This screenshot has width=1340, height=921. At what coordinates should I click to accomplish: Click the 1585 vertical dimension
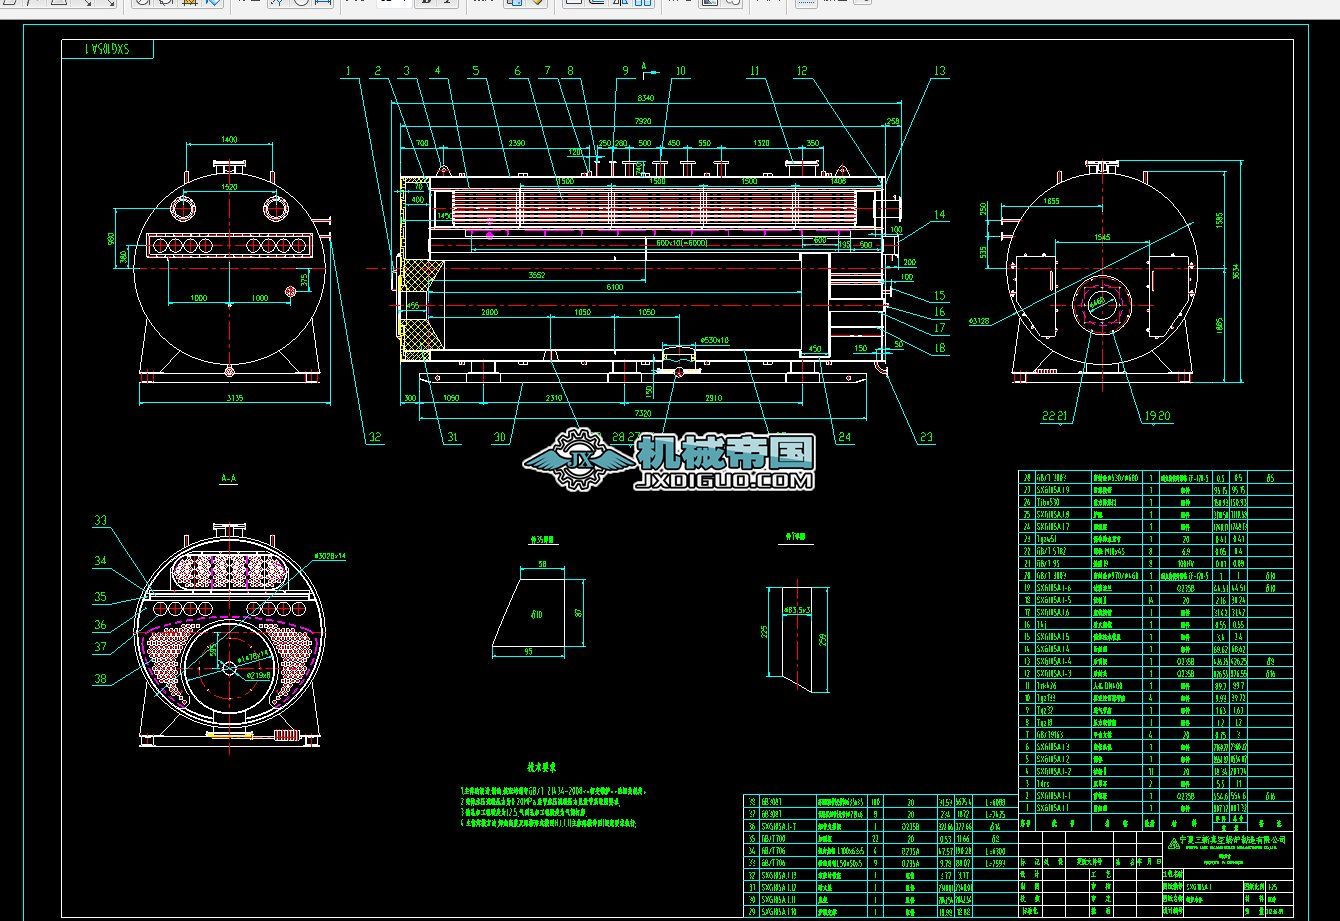pos(1219,219)
